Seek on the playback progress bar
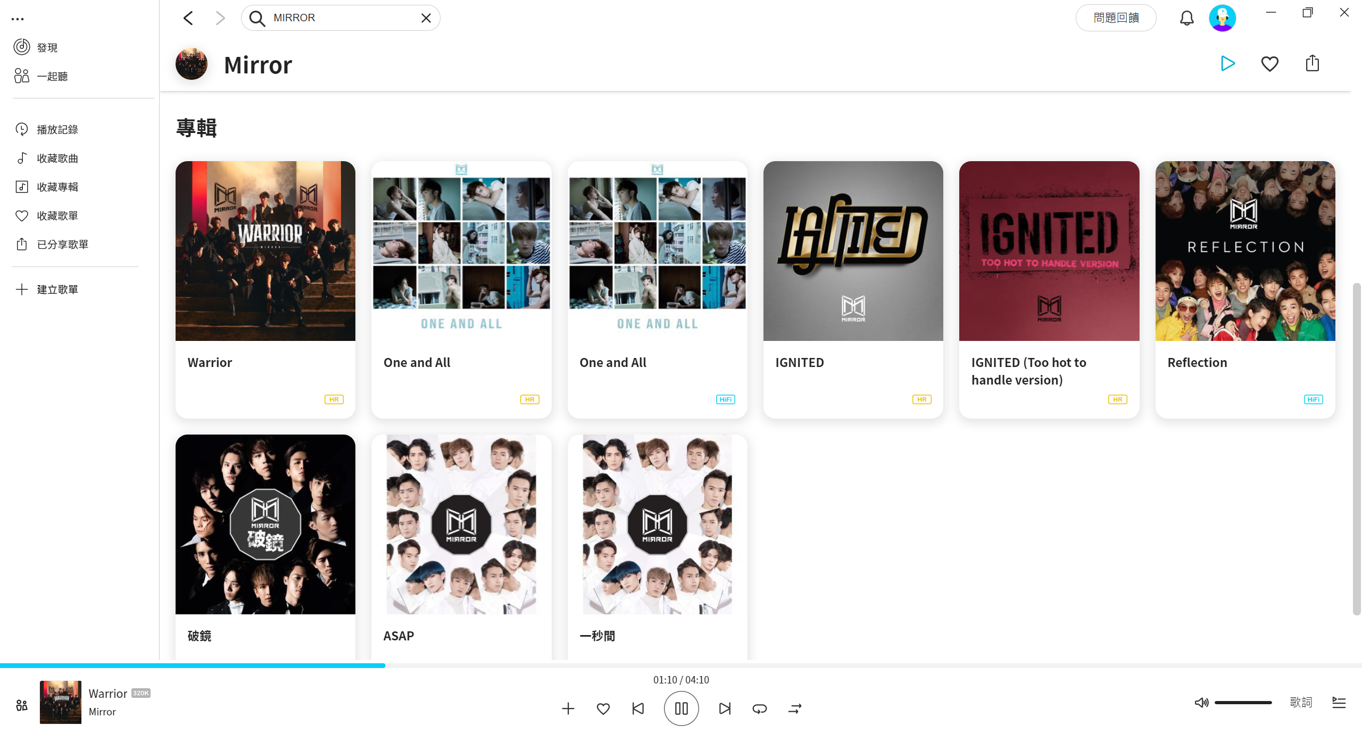 coord(681,665)
